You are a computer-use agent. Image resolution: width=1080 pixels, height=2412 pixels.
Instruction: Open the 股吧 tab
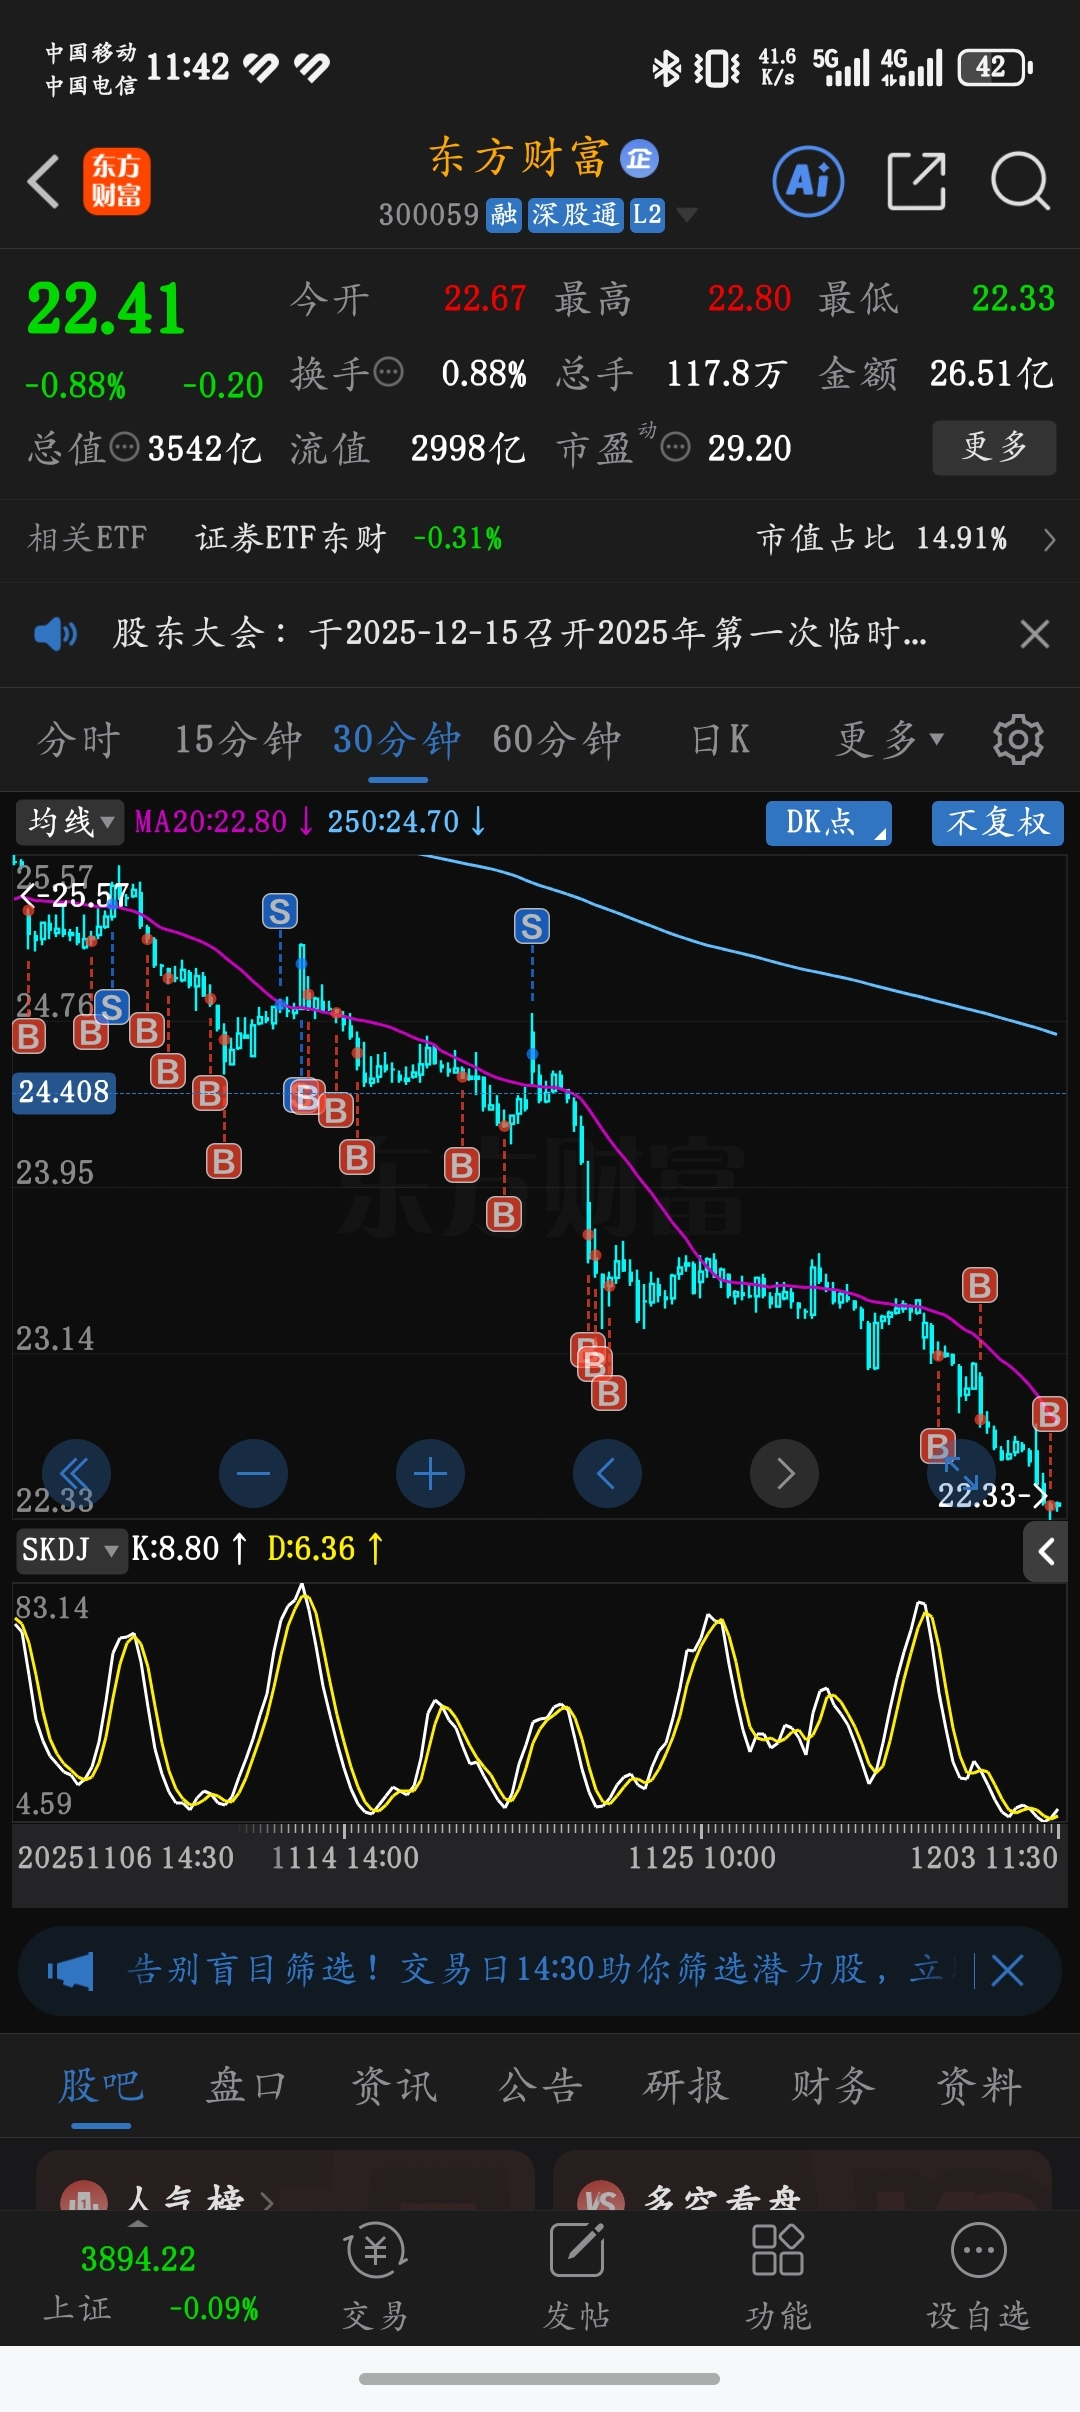pos(101,2087)
